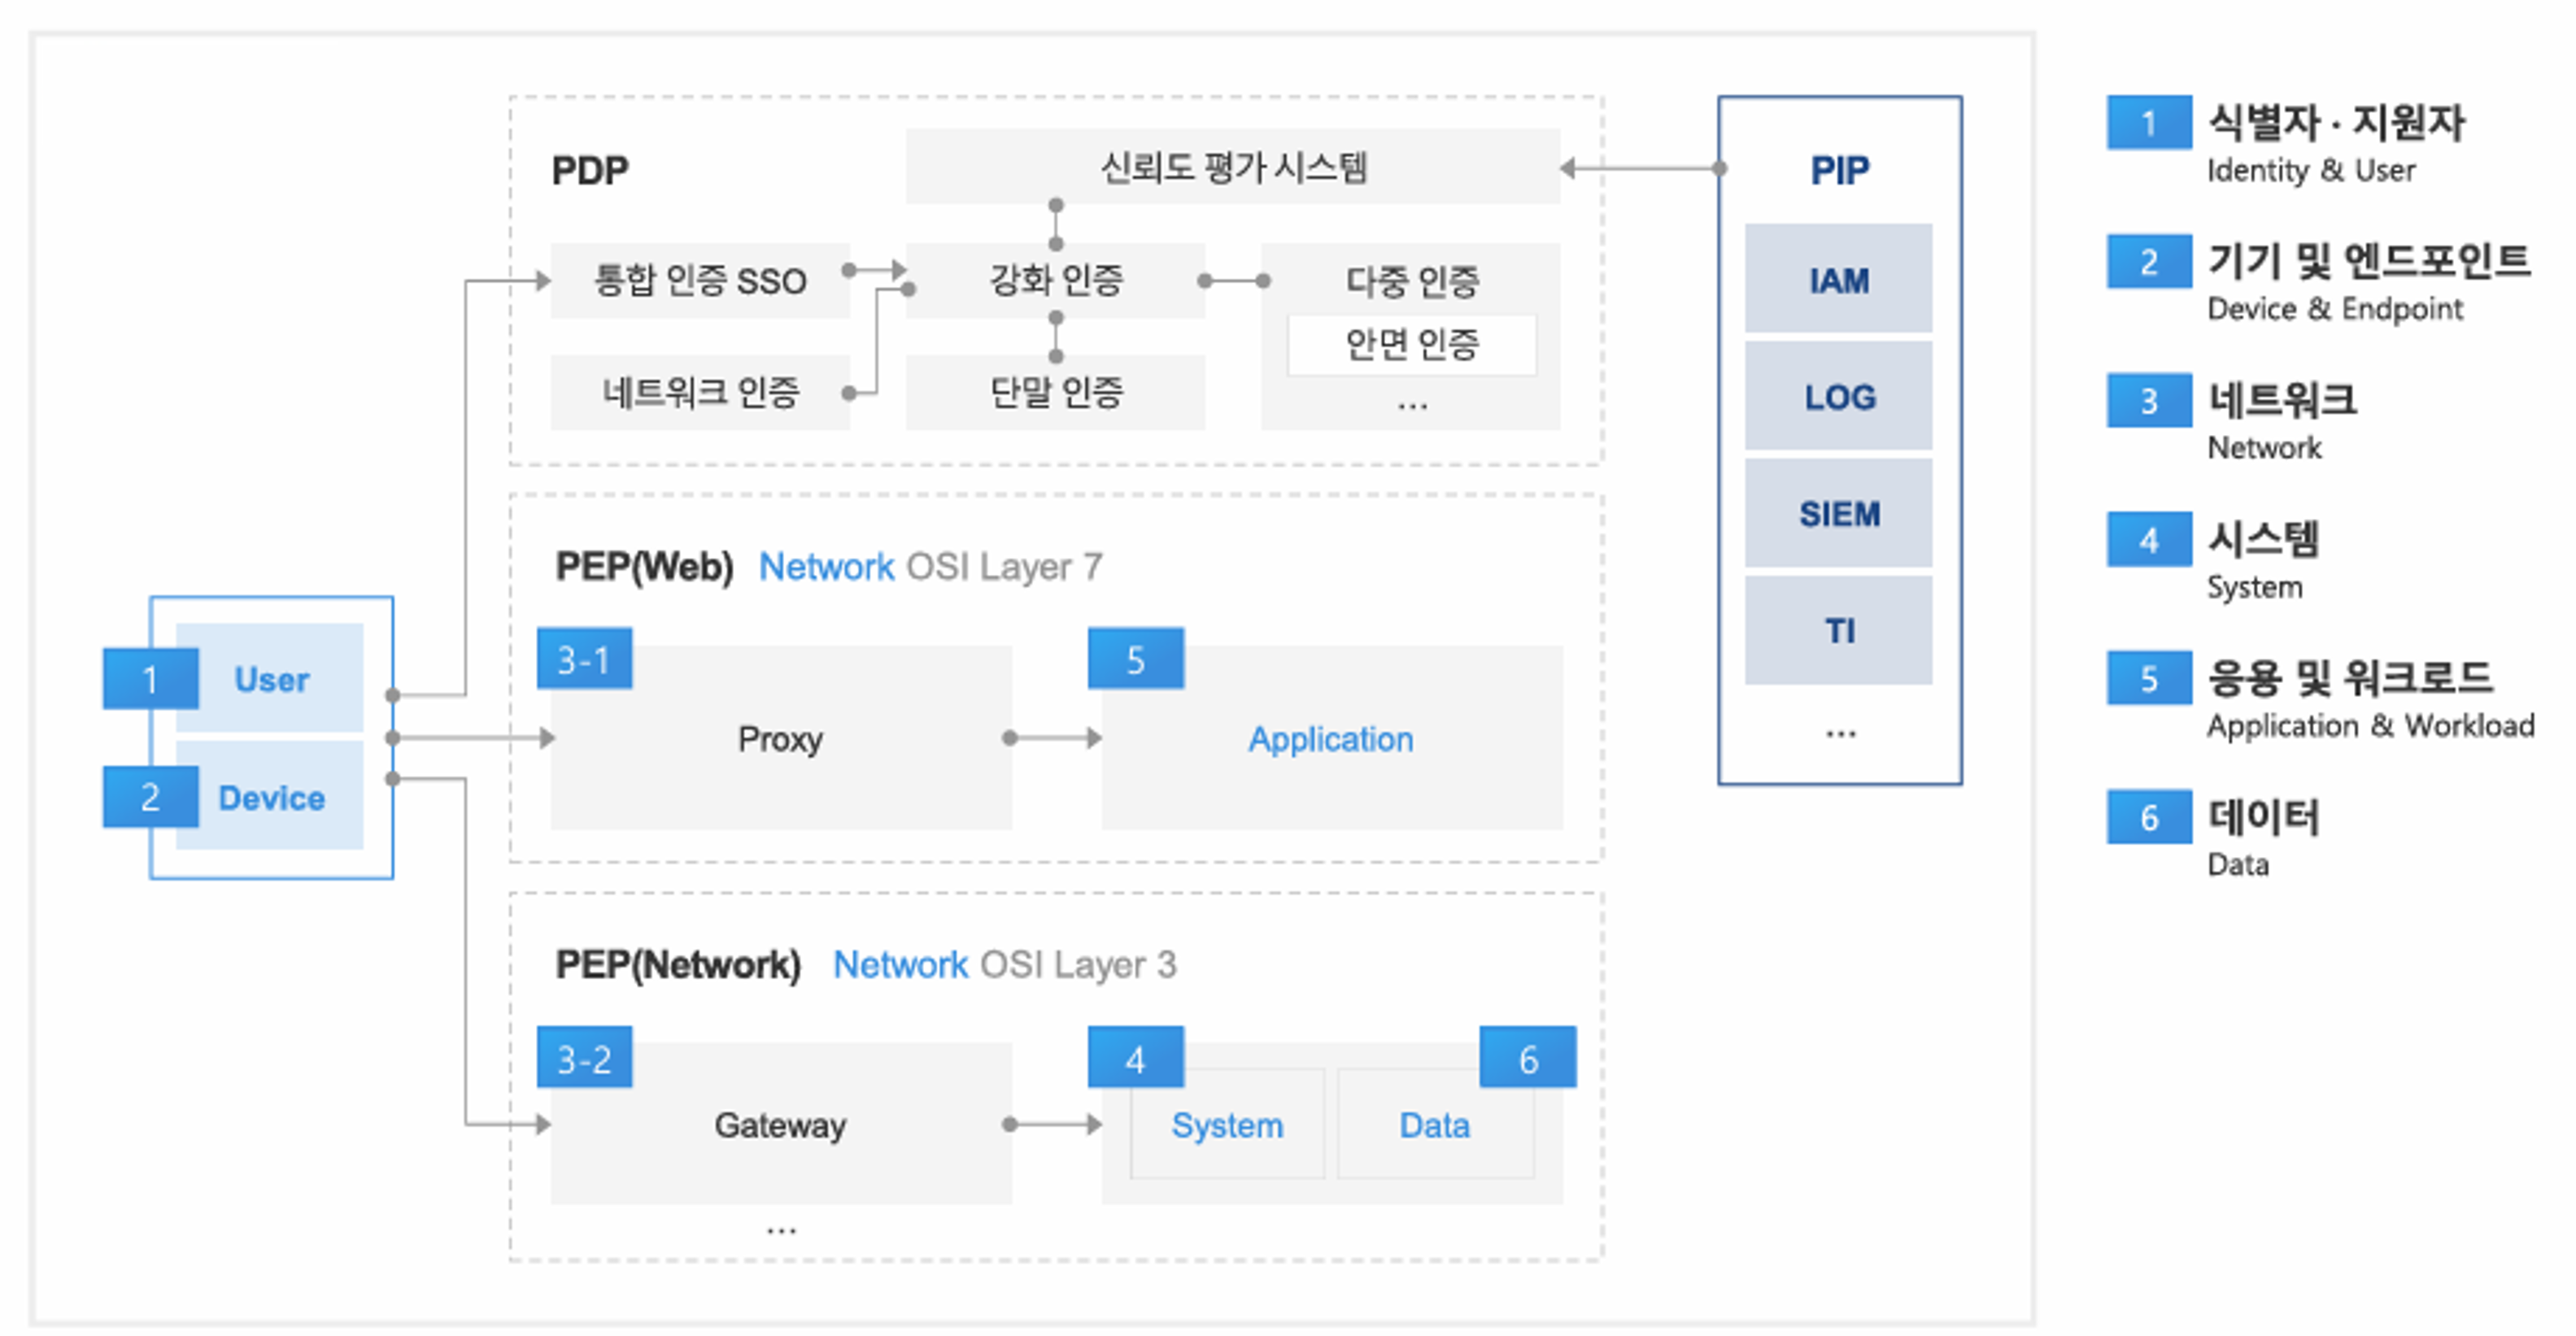Click legend badge 3 beside 네트워크 heading
Image resolution: width=2576 pixels, height=1336 pixels.
pyautogui.click(x=2149, y=401)
